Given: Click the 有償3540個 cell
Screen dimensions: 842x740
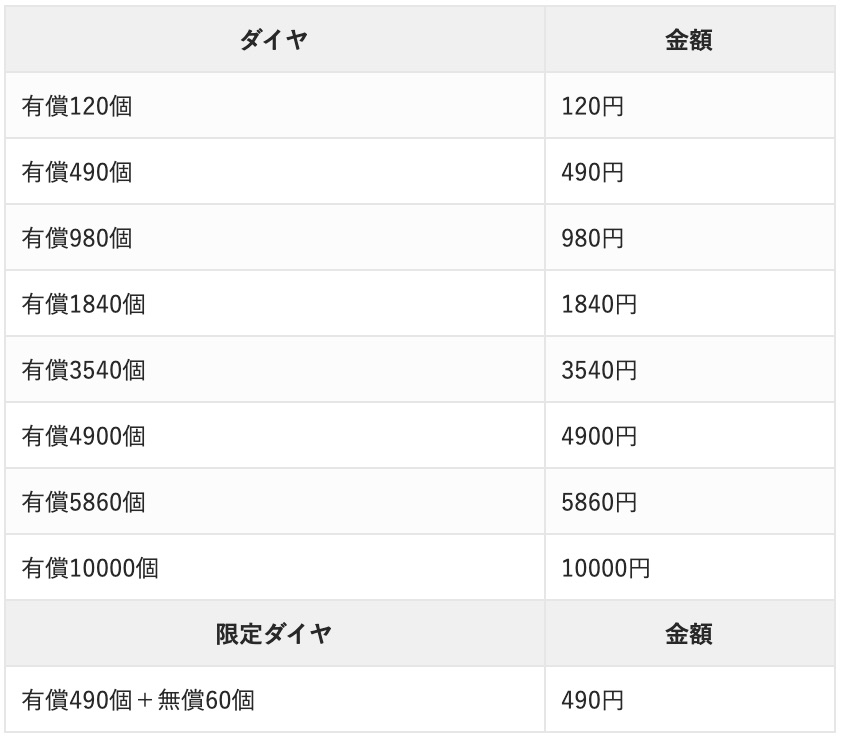Looking at the screenshot, I should tap(83, 370).
